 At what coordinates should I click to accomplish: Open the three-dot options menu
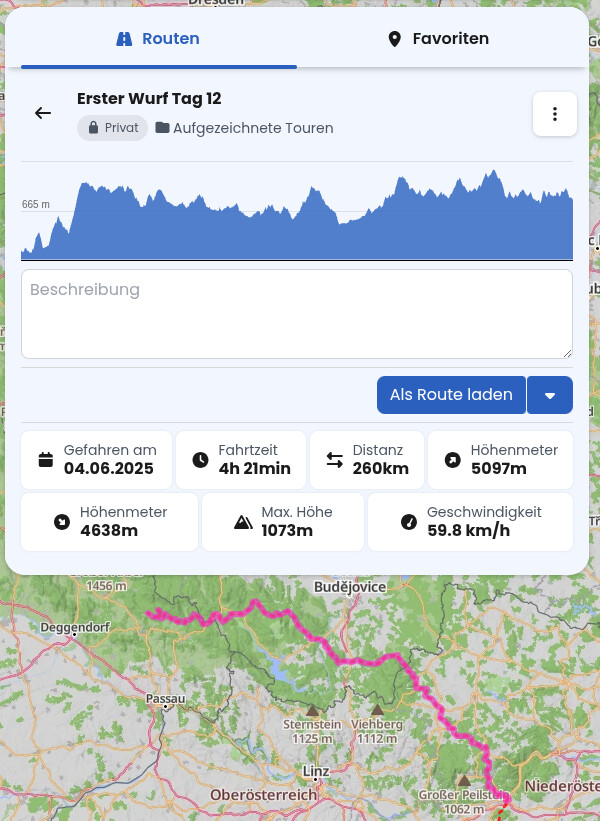(555, 114)
